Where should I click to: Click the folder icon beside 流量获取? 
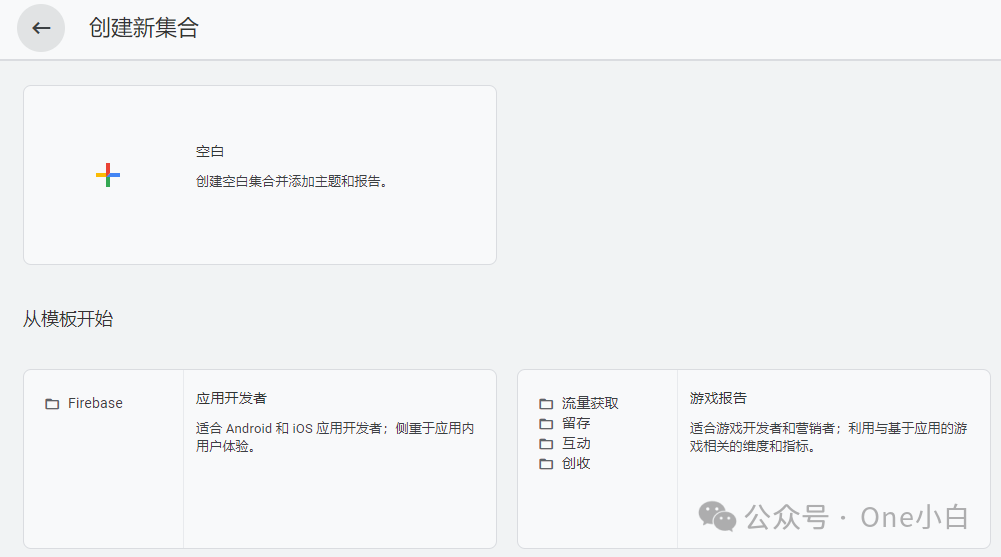(546, 404)
